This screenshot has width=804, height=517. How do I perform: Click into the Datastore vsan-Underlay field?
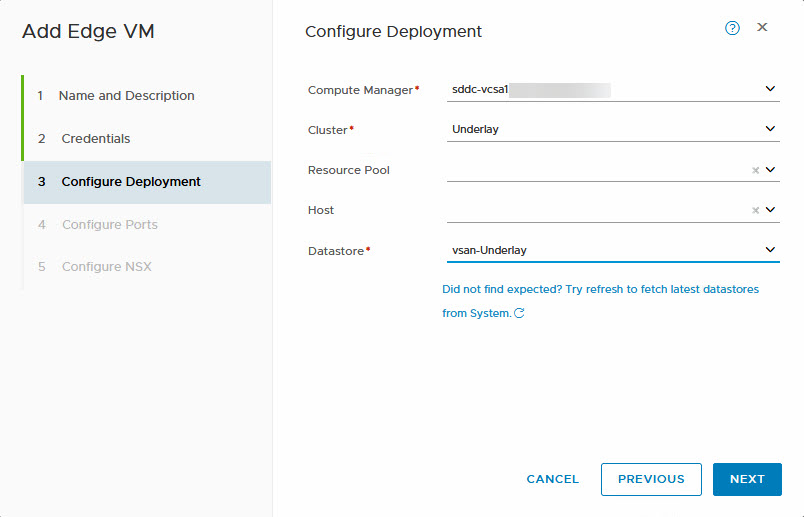[x=600, y=250]
